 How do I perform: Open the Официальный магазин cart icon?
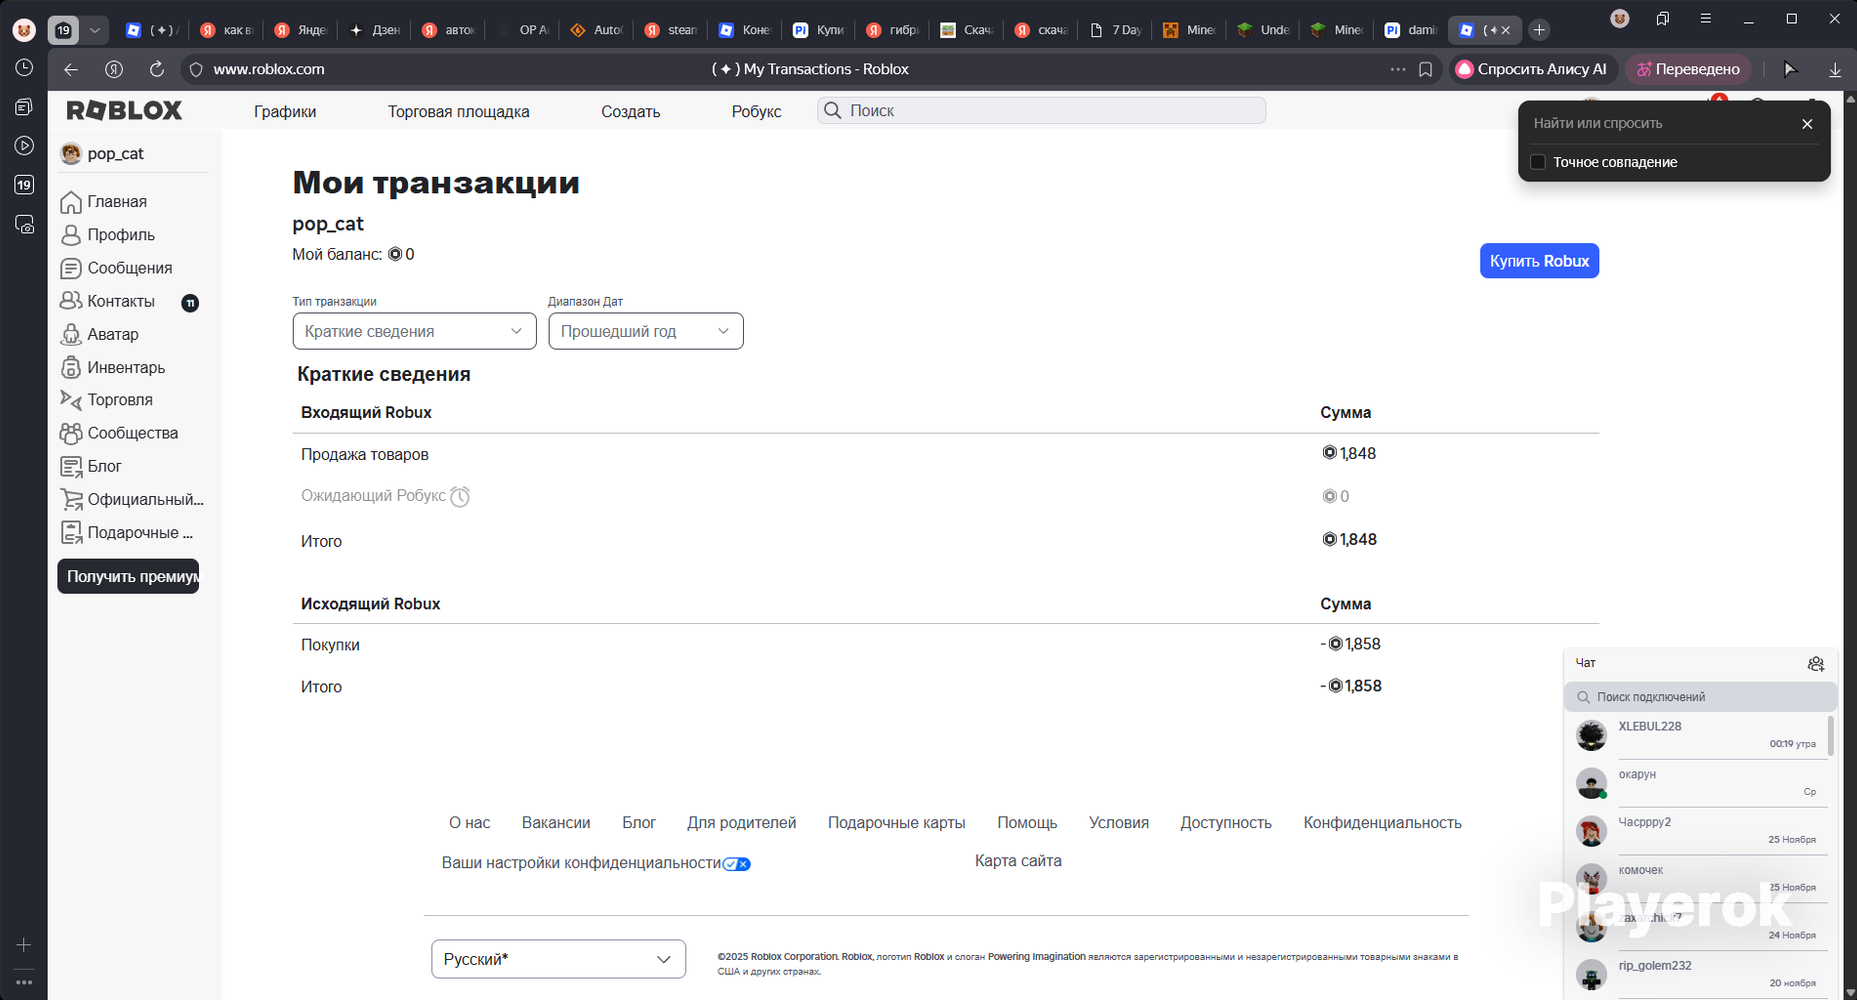click(71, 499)
